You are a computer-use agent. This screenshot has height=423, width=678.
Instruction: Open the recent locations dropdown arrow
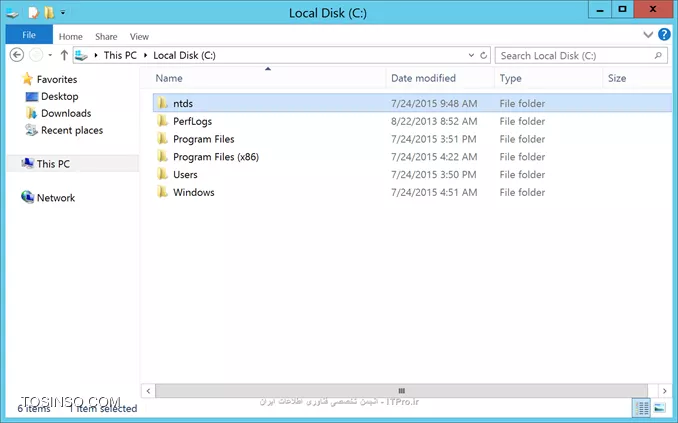(x=50, y=55)
